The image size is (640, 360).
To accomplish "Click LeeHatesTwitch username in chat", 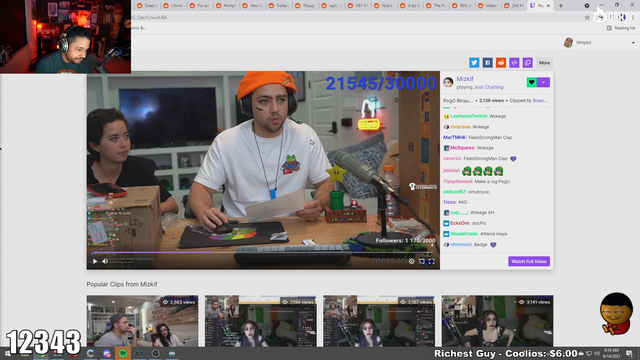I will click(x=468, y=116).
